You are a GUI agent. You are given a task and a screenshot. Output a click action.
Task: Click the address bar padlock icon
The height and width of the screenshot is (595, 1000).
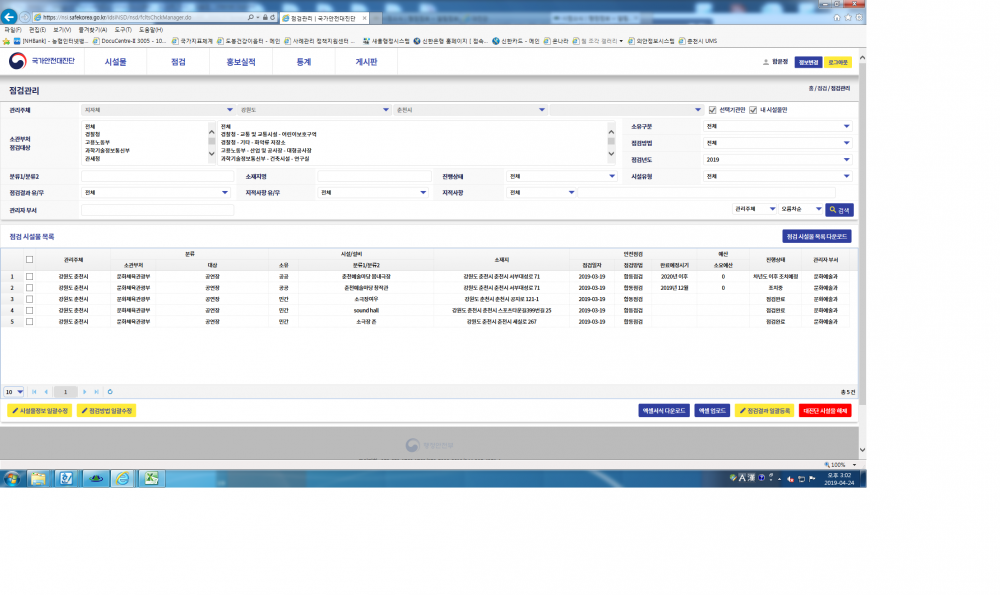click(265, 18)
